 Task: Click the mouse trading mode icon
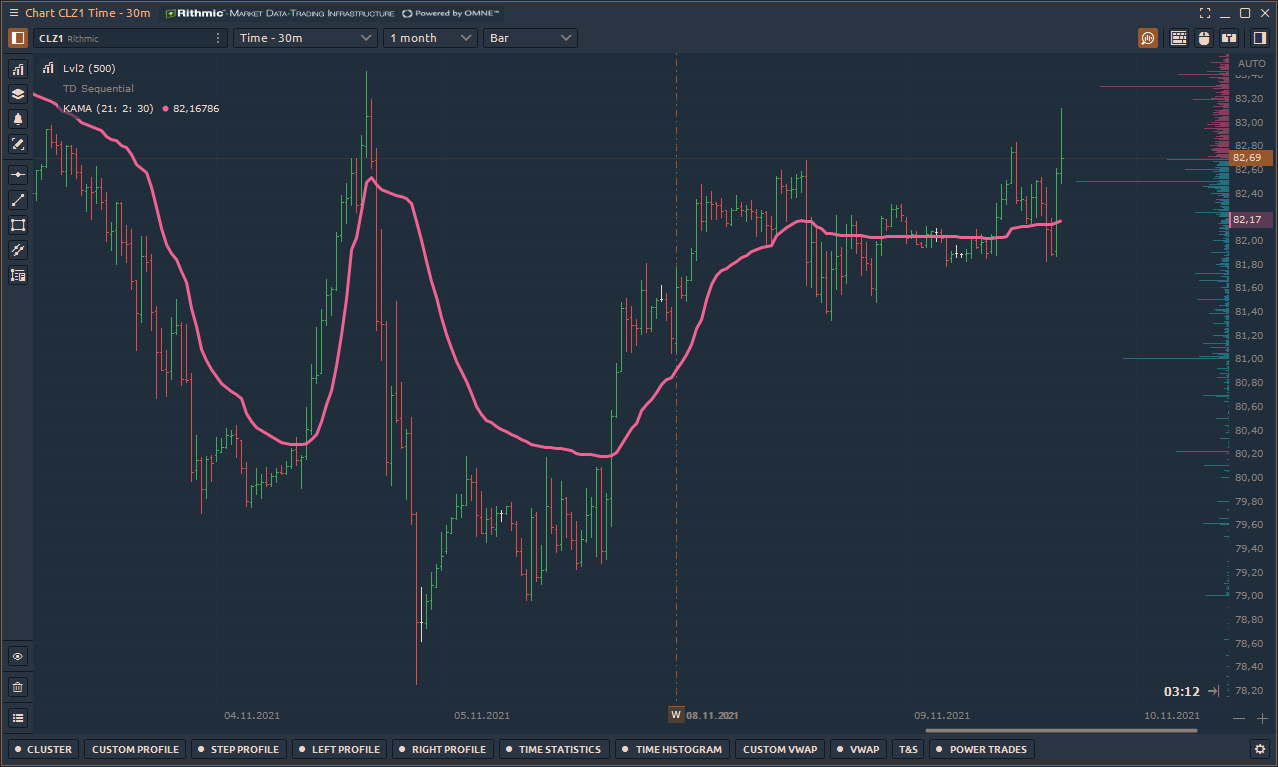[1204, 38]
